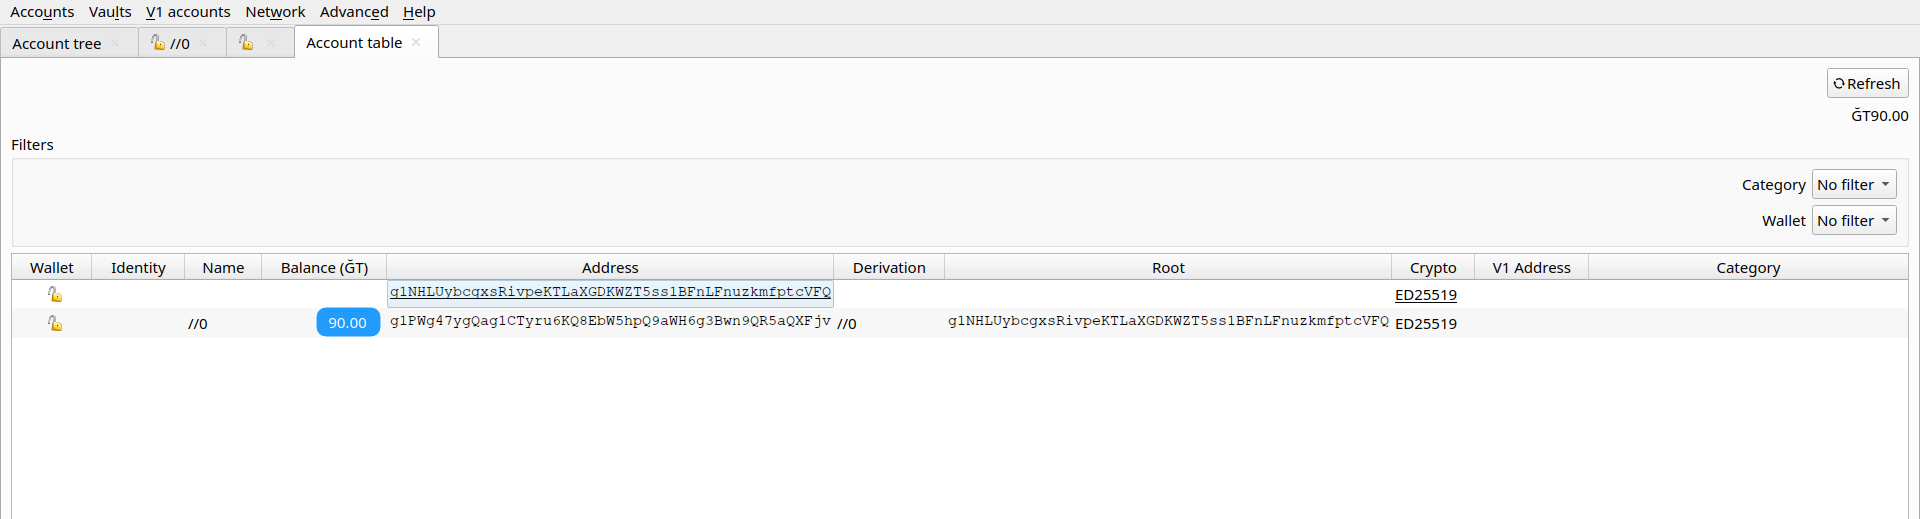1920x519 pixels.
Task: Sort by the Balance column header
Action: pyautogui.click(x=324, y=267)
